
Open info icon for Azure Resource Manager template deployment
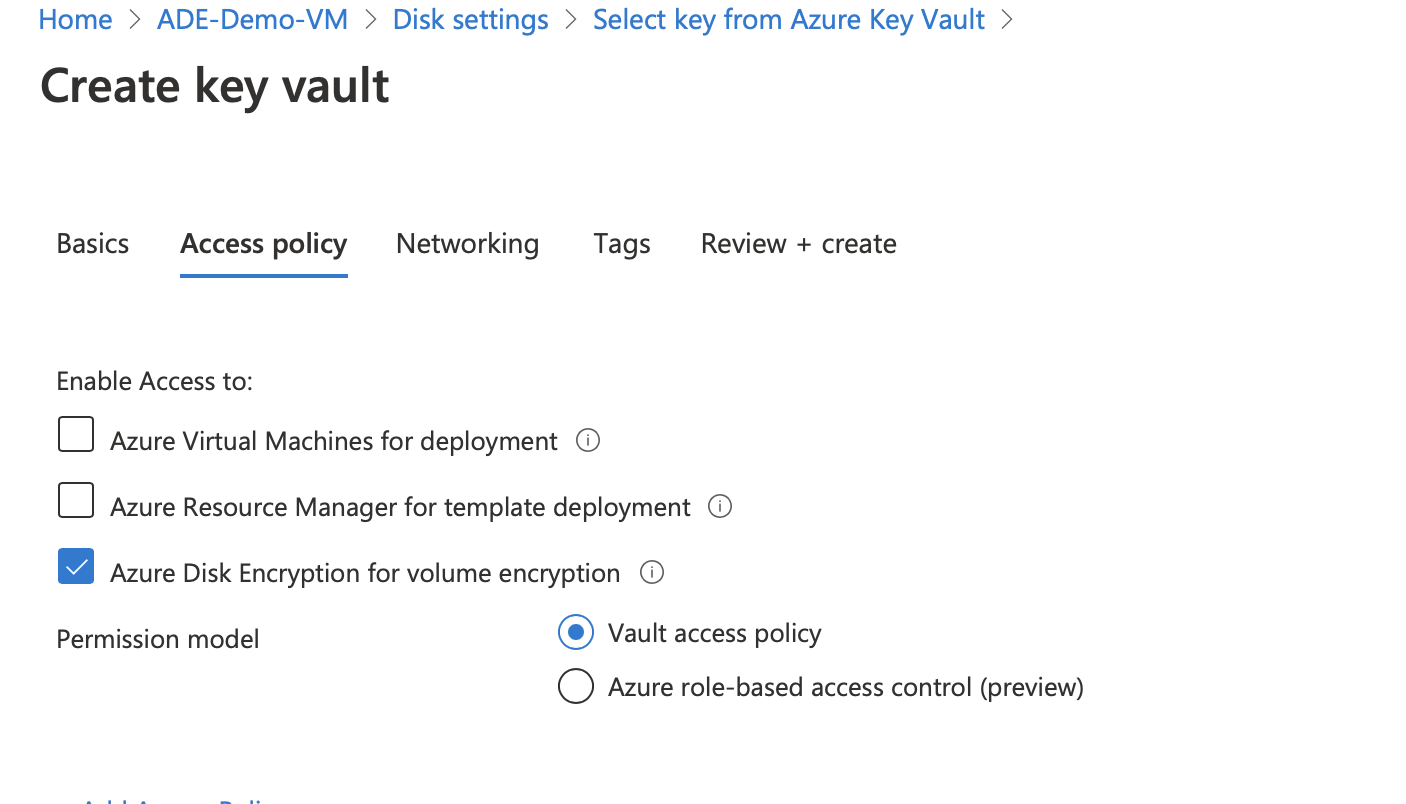719,506
